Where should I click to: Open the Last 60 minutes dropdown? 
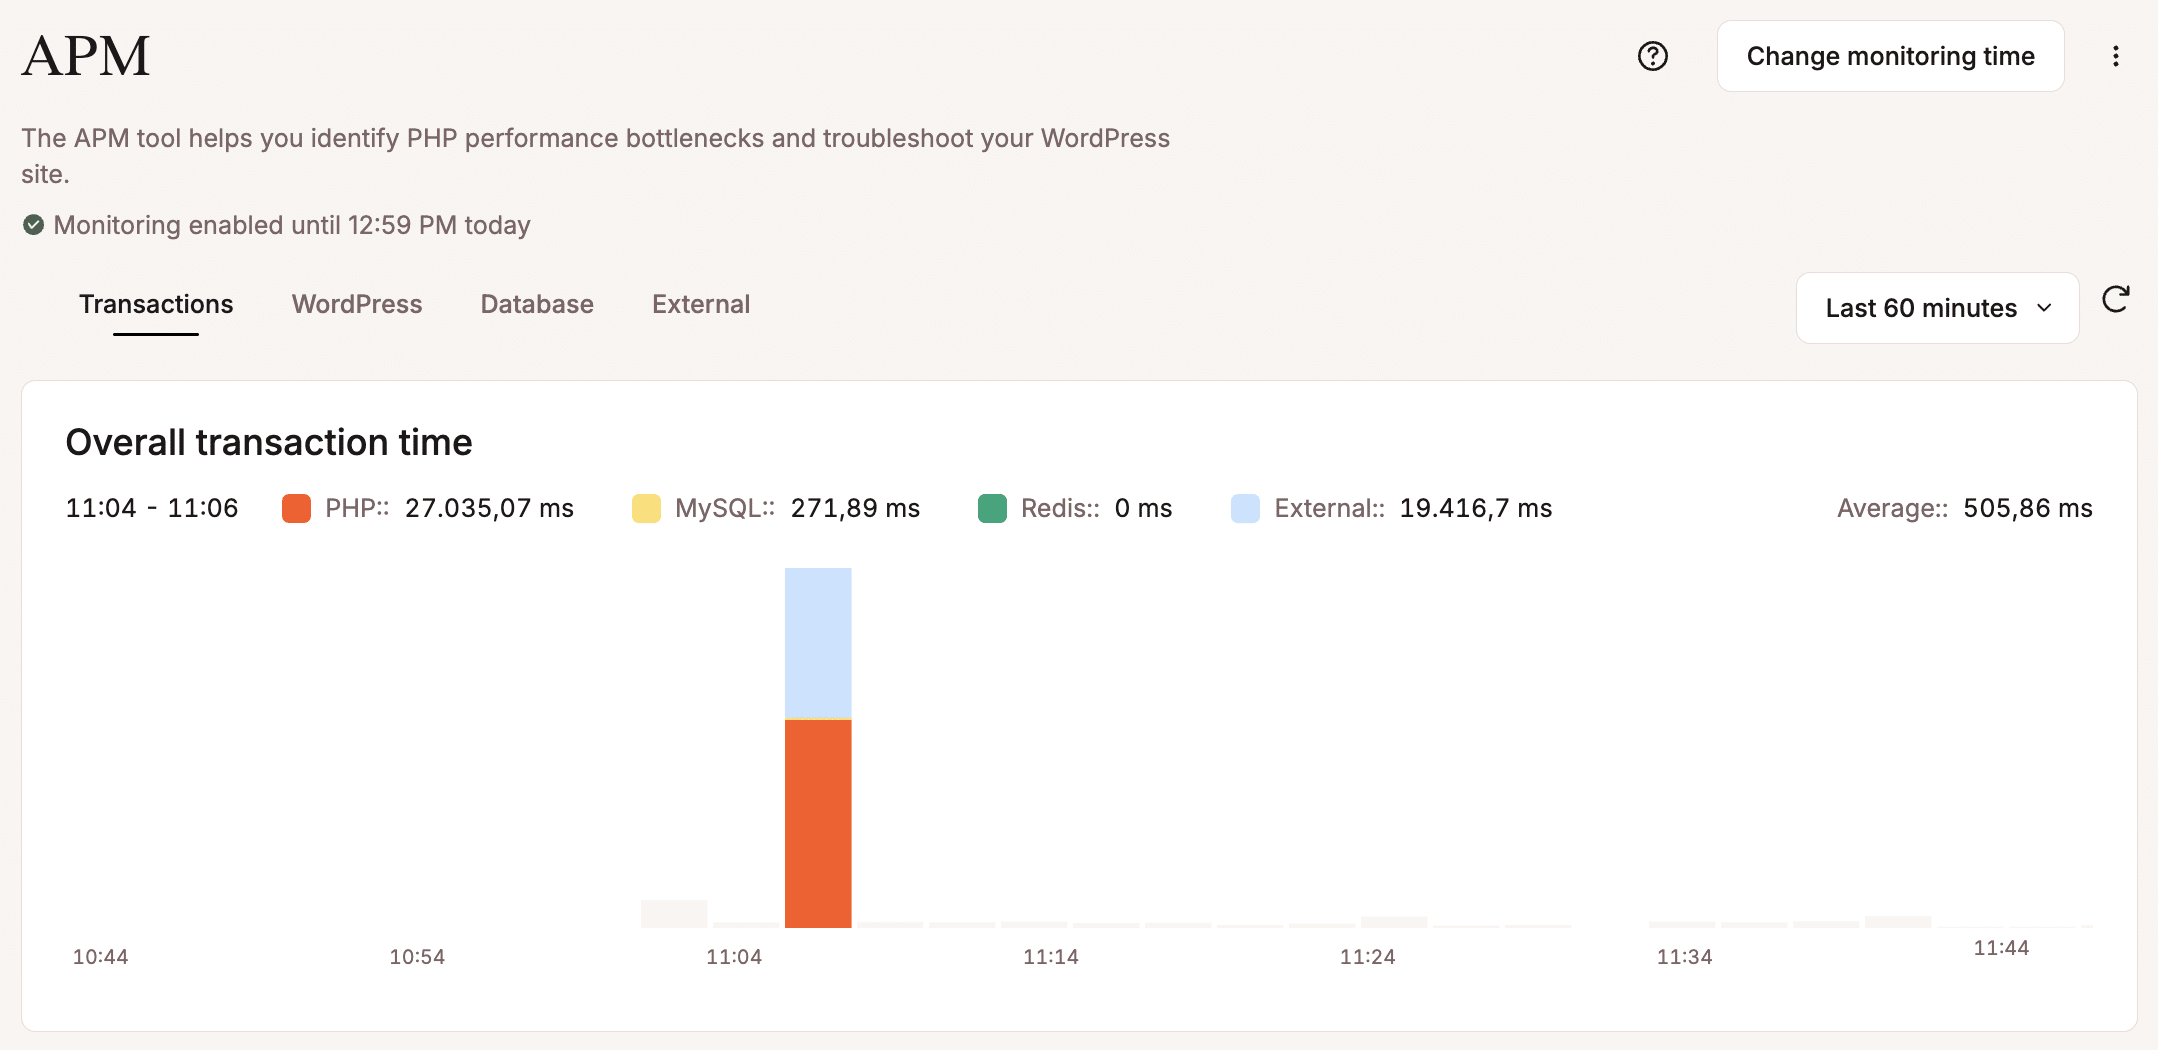pyautogui.click(x=1937, y=308)
